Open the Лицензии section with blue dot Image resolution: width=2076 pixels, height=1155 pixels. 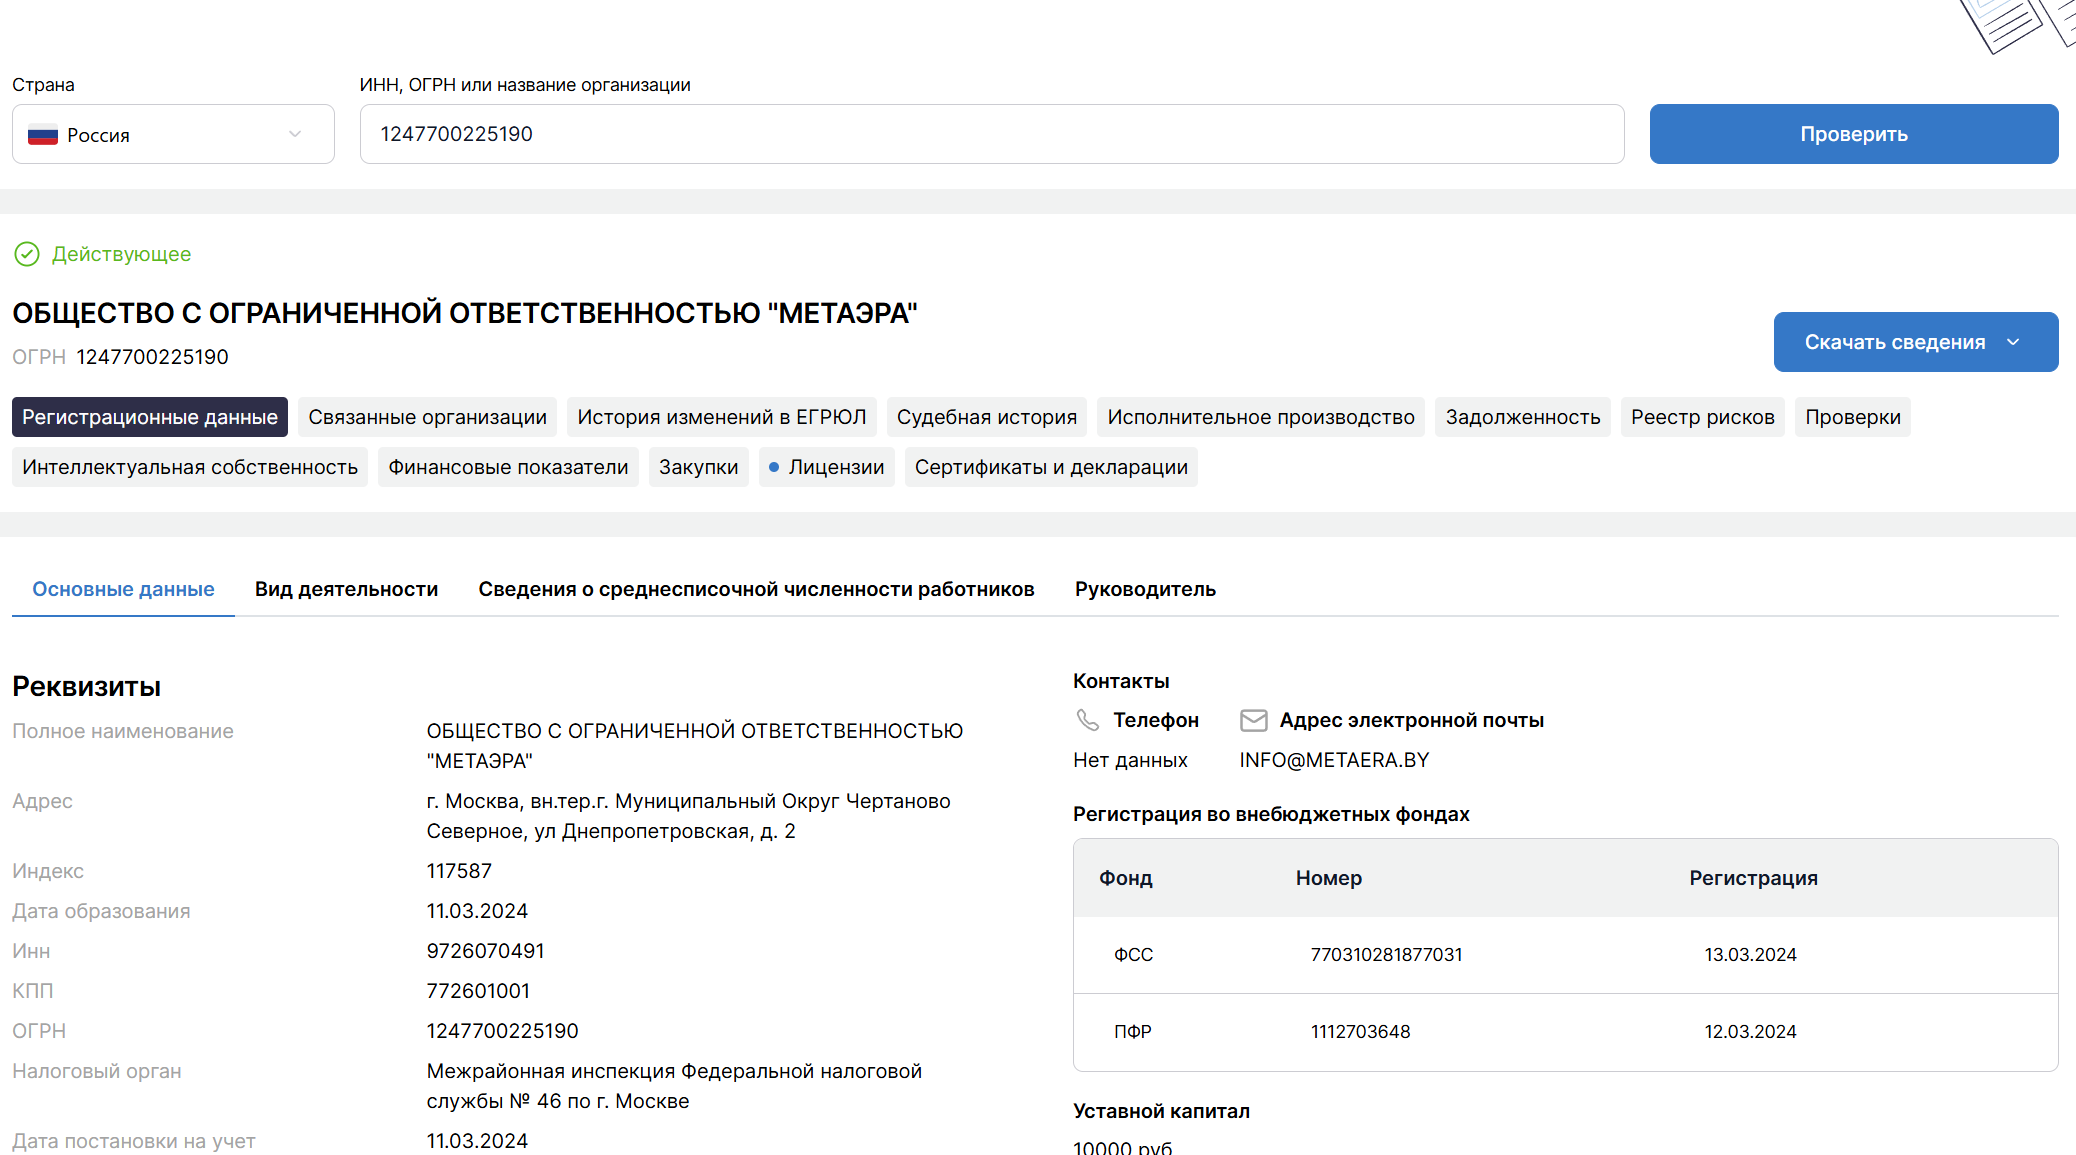(826, 467)
